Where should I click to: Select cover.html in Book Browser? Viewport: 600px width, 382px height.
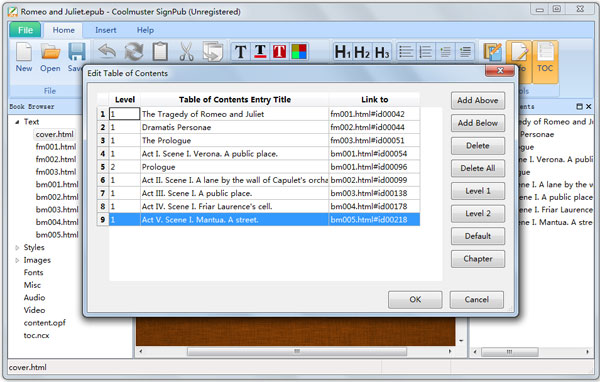pos(54,134)
